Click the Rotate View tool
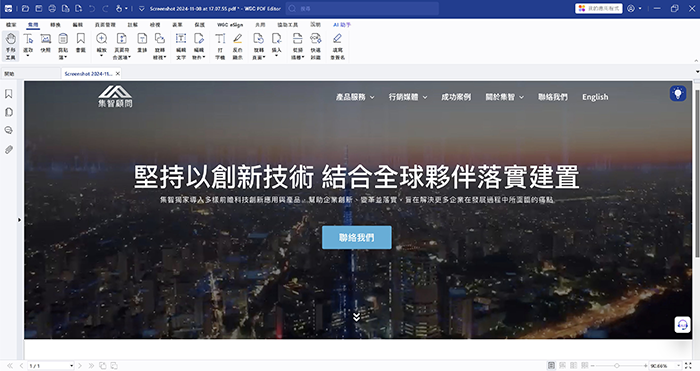Screen dimensions: 700x371 pyautogui.click(x=159, y=46)
